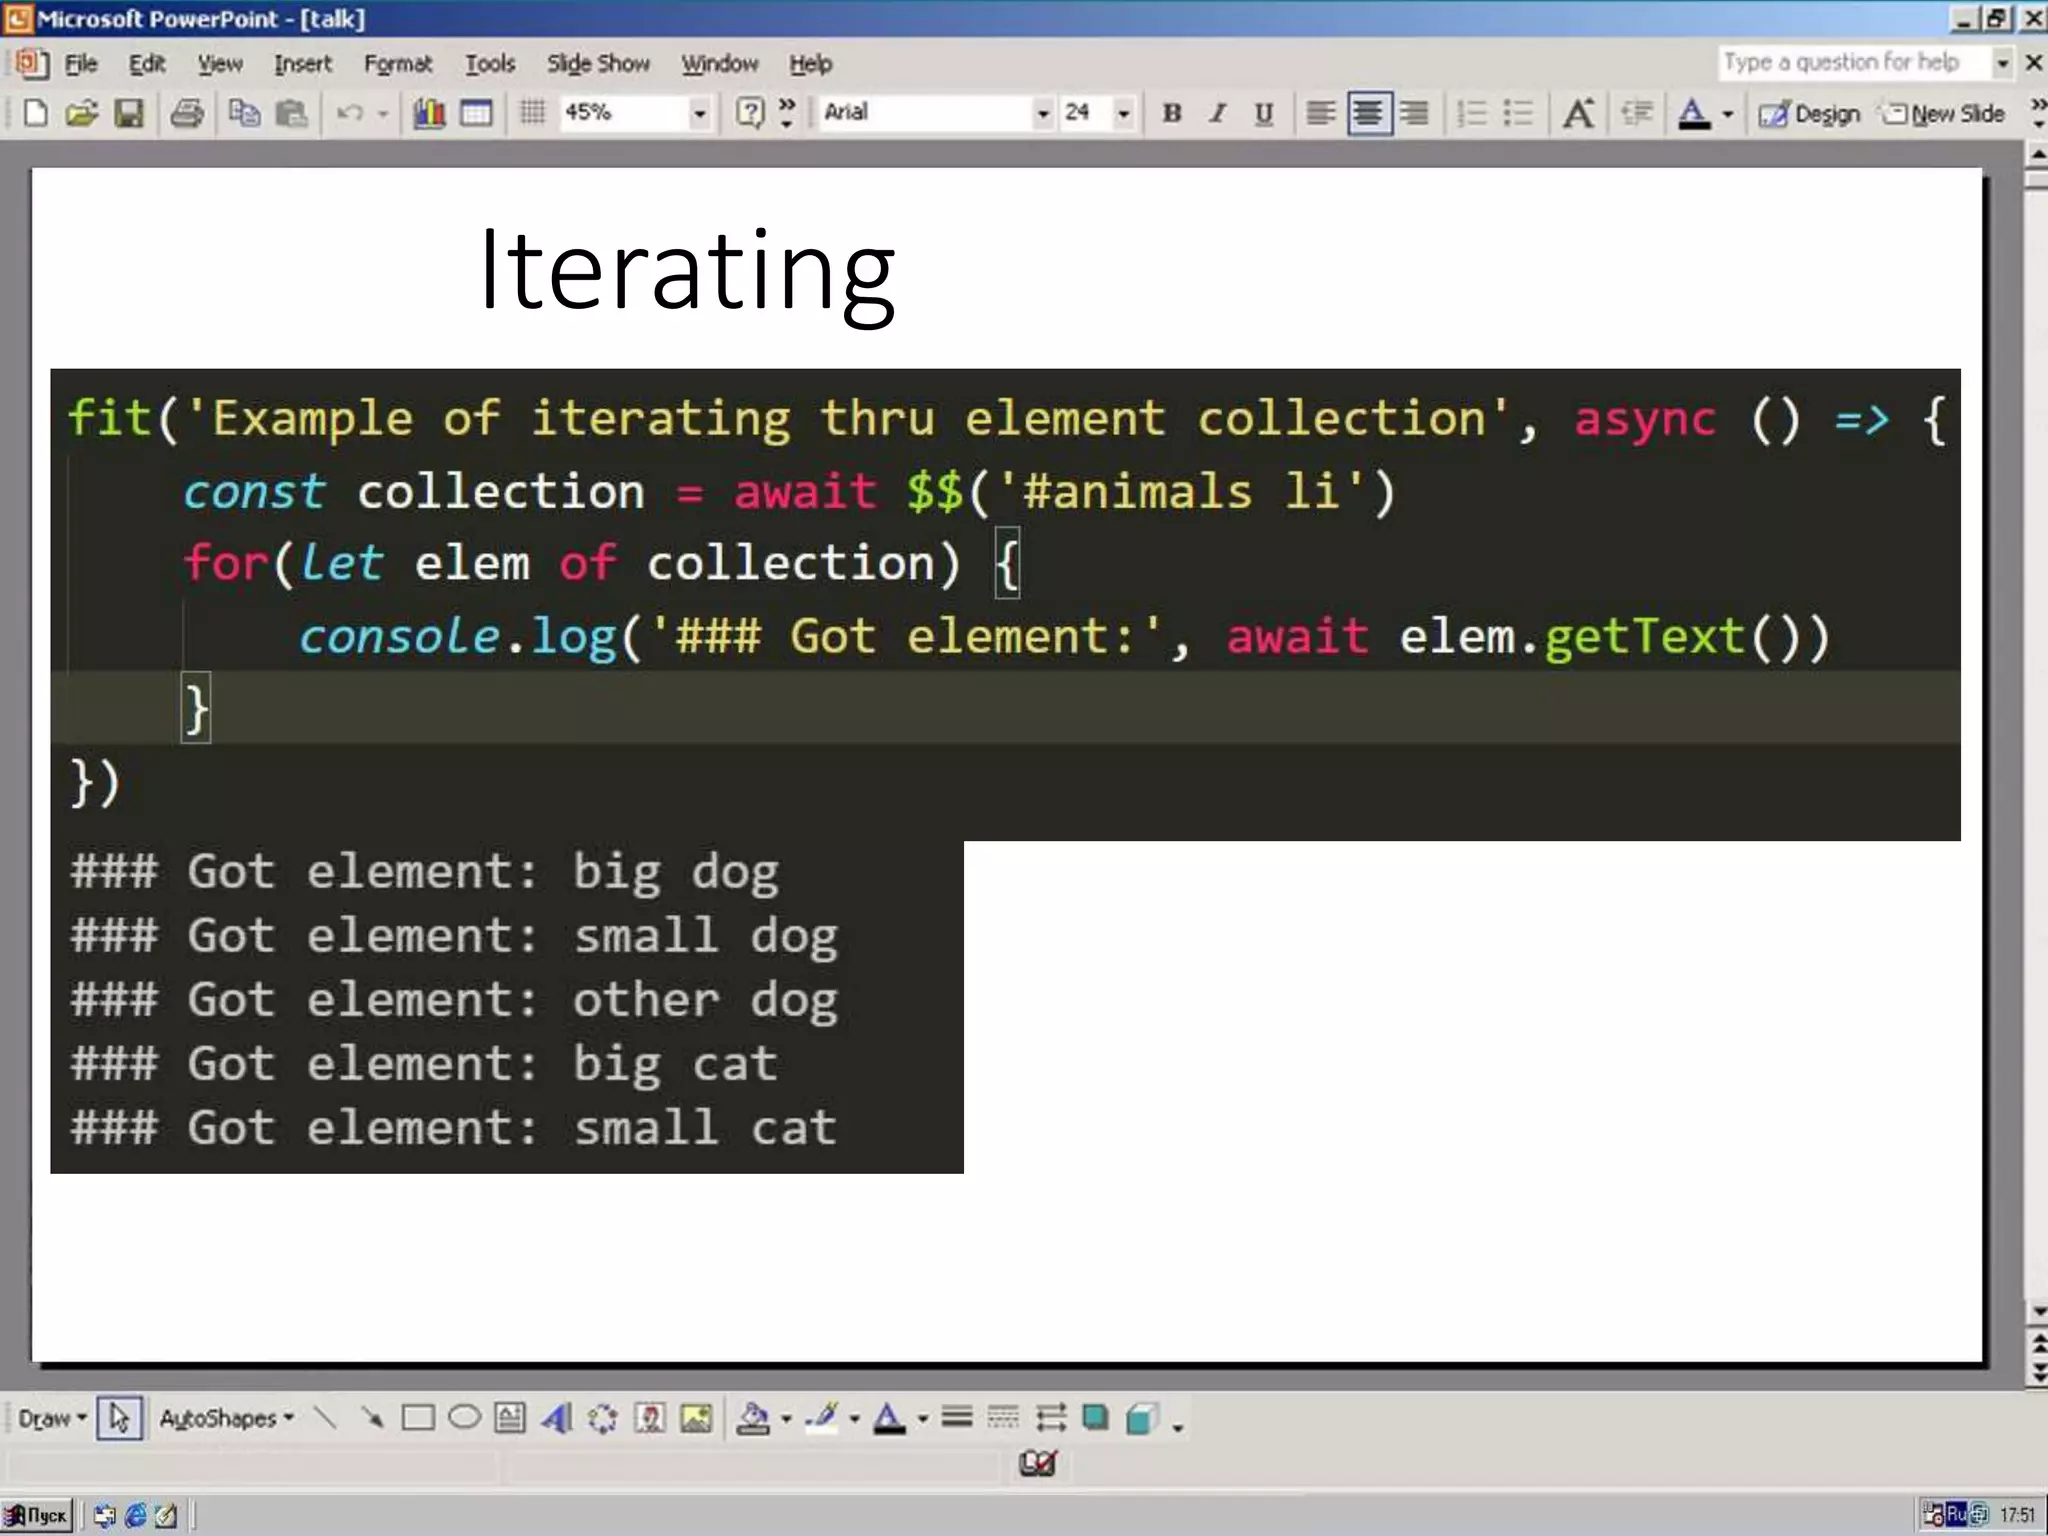Insert Clip Art
2048x1536 pixels.
coord(650,1418)
